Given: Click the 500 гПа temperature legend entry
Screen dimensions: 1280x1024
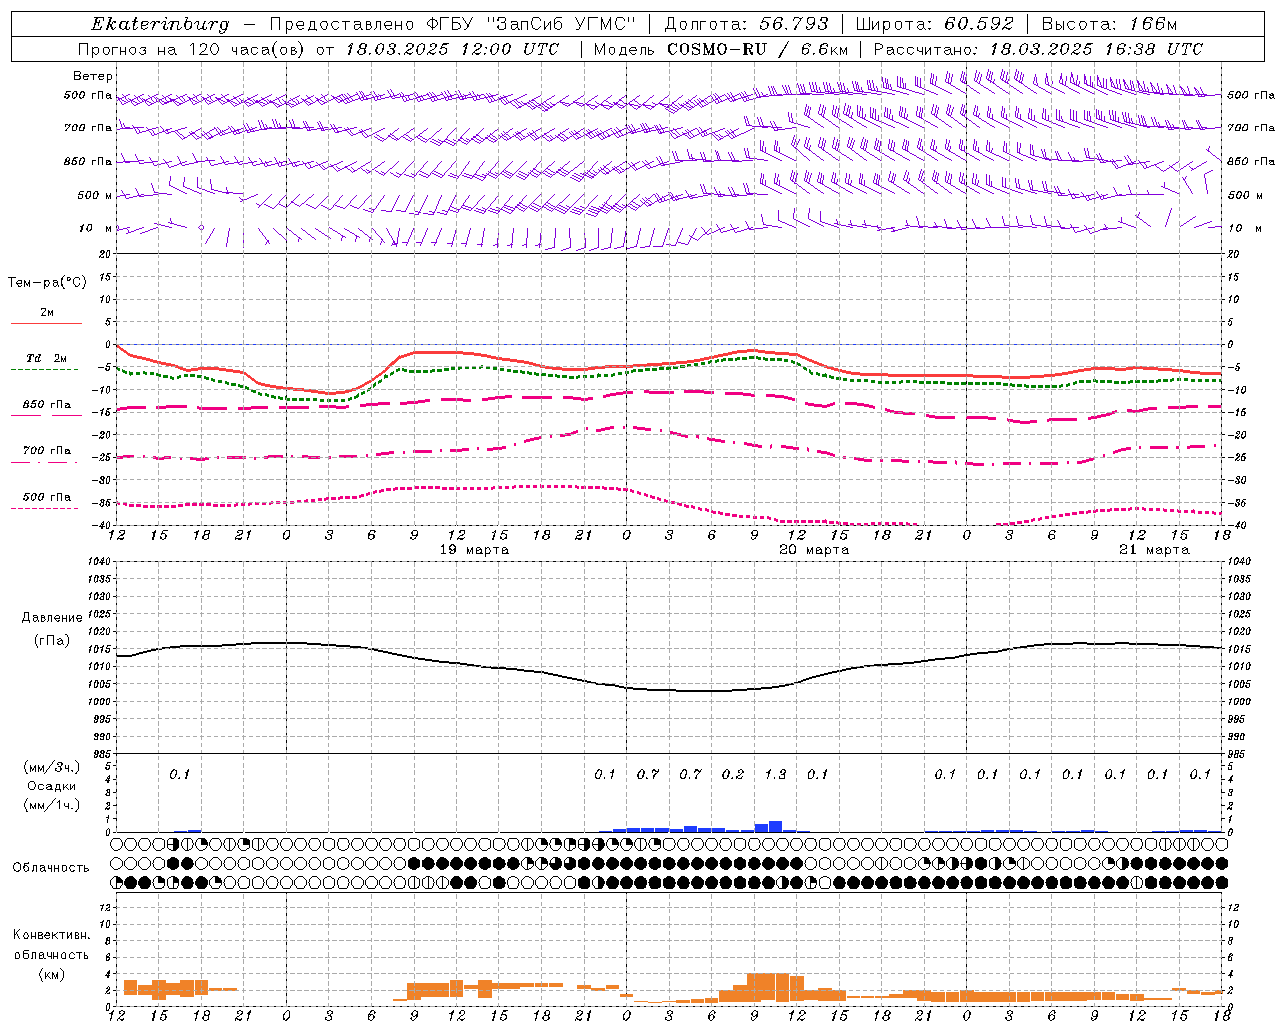Looking at the screenshot, I should click(47, 497).
